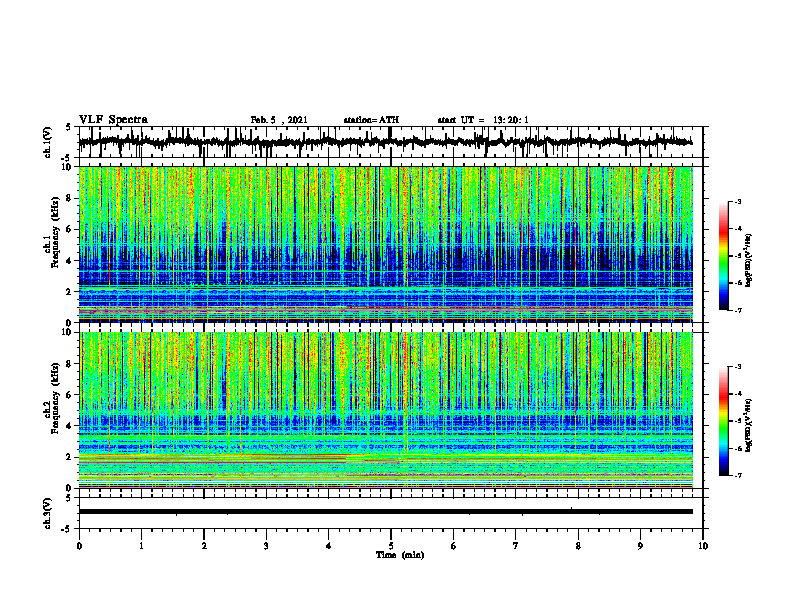
Task: Click the ch.1 spectrogram plot
Action: pos(385,244)
